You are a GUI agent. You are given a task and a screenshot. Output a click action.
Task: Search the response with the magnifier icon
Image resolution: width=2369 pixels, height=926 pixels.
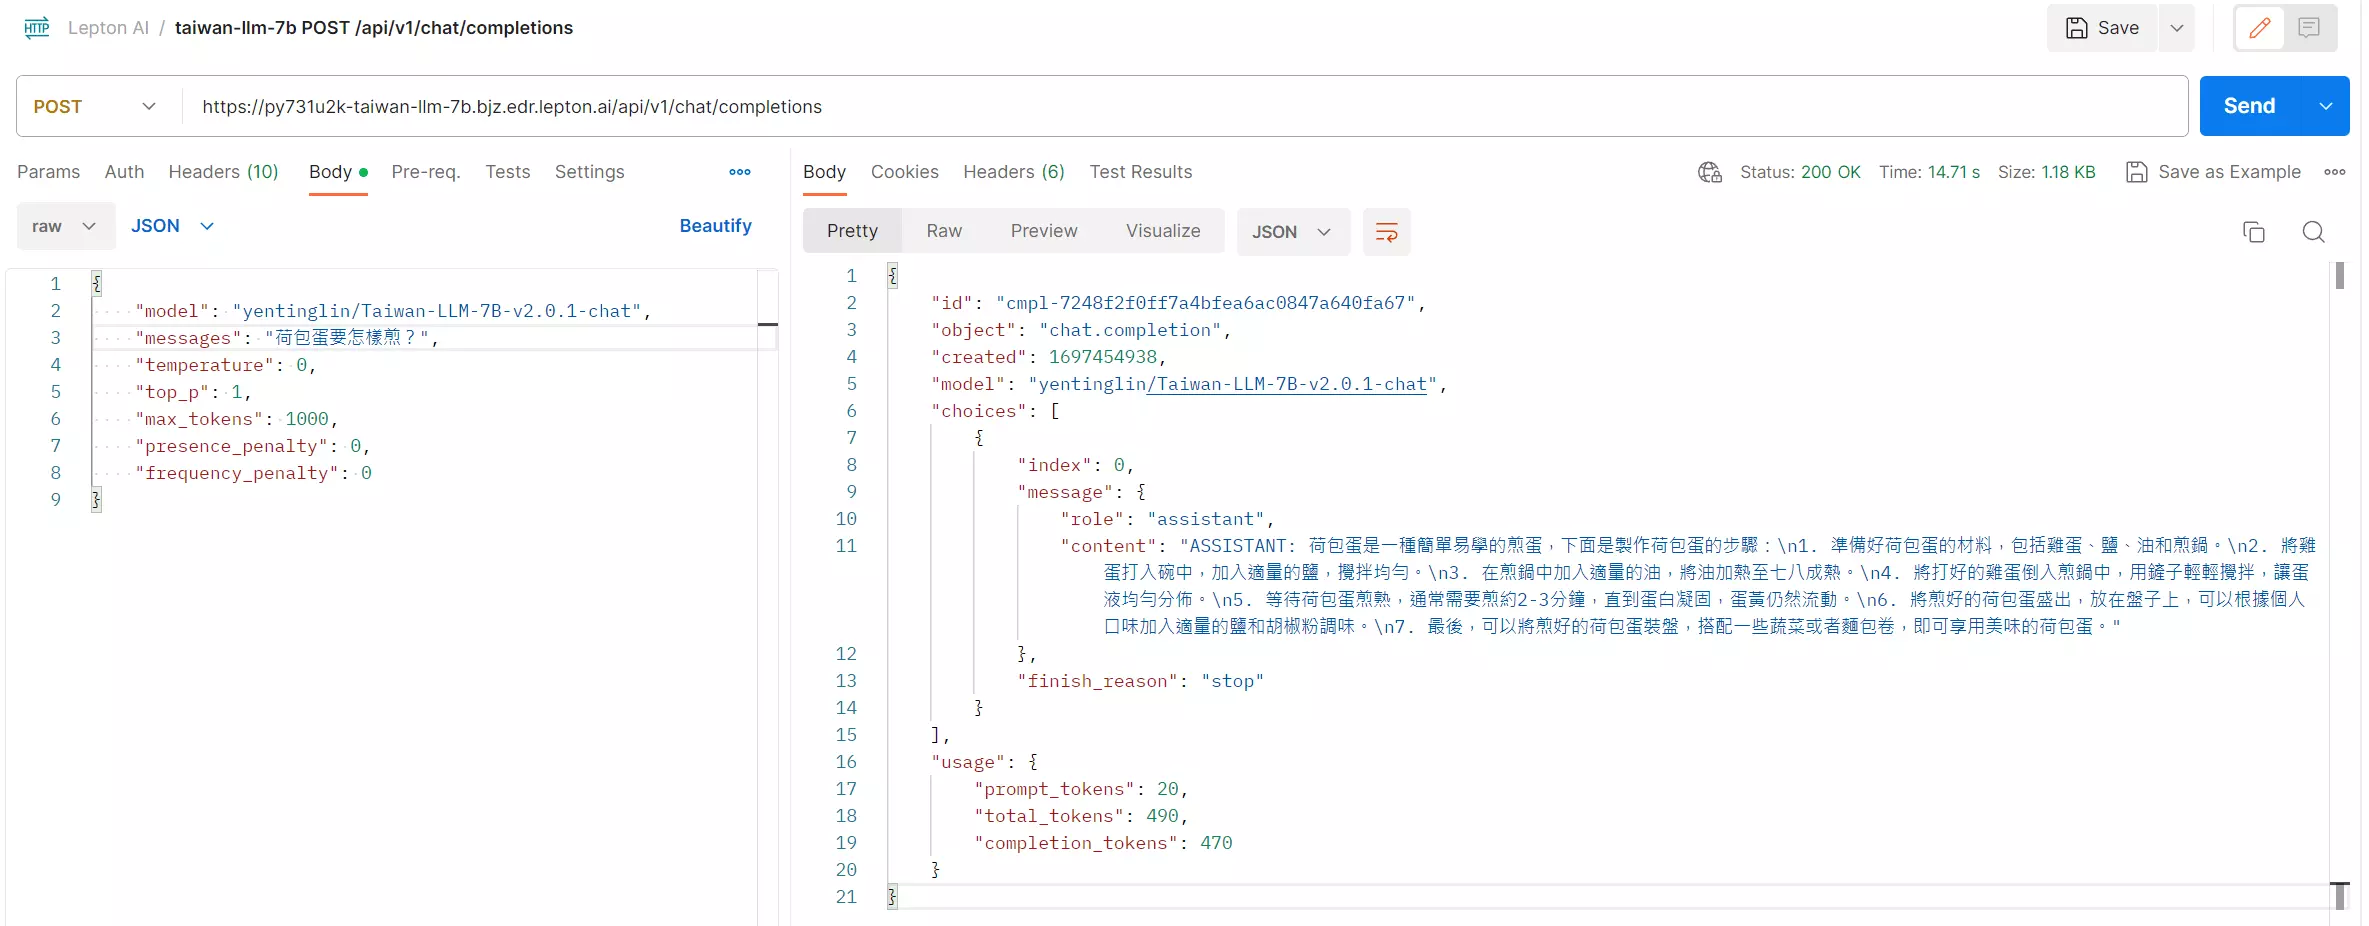pos(2313,232)
